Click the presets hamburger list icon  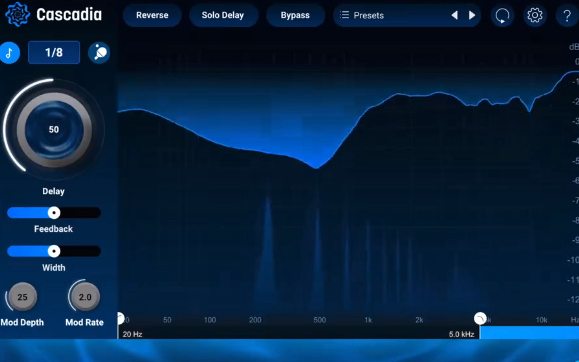[345, 15]
